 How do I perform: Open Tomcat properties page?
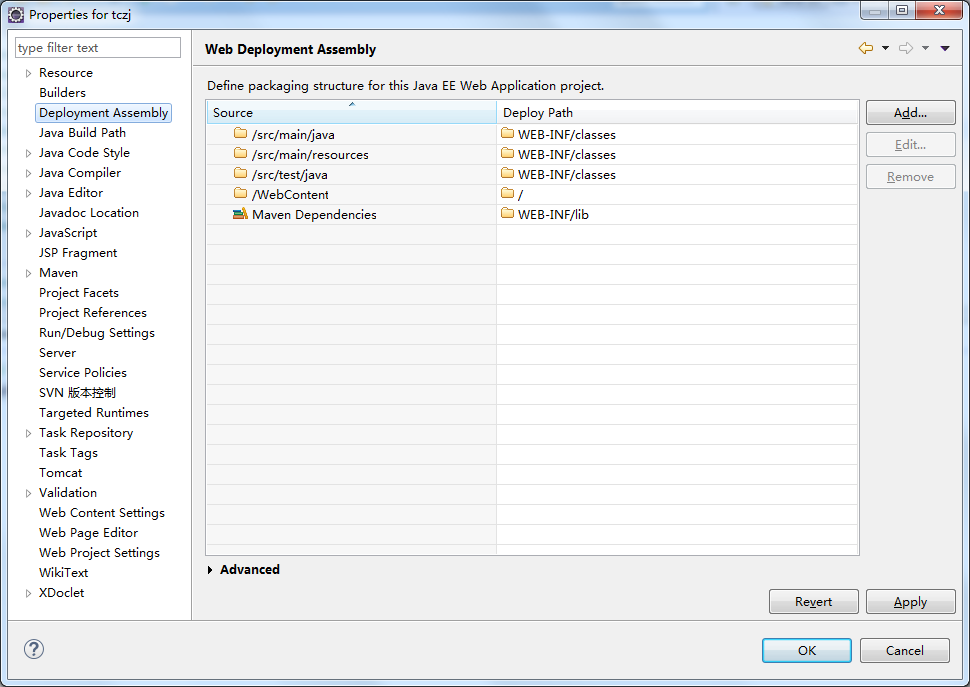click(60, 473)
